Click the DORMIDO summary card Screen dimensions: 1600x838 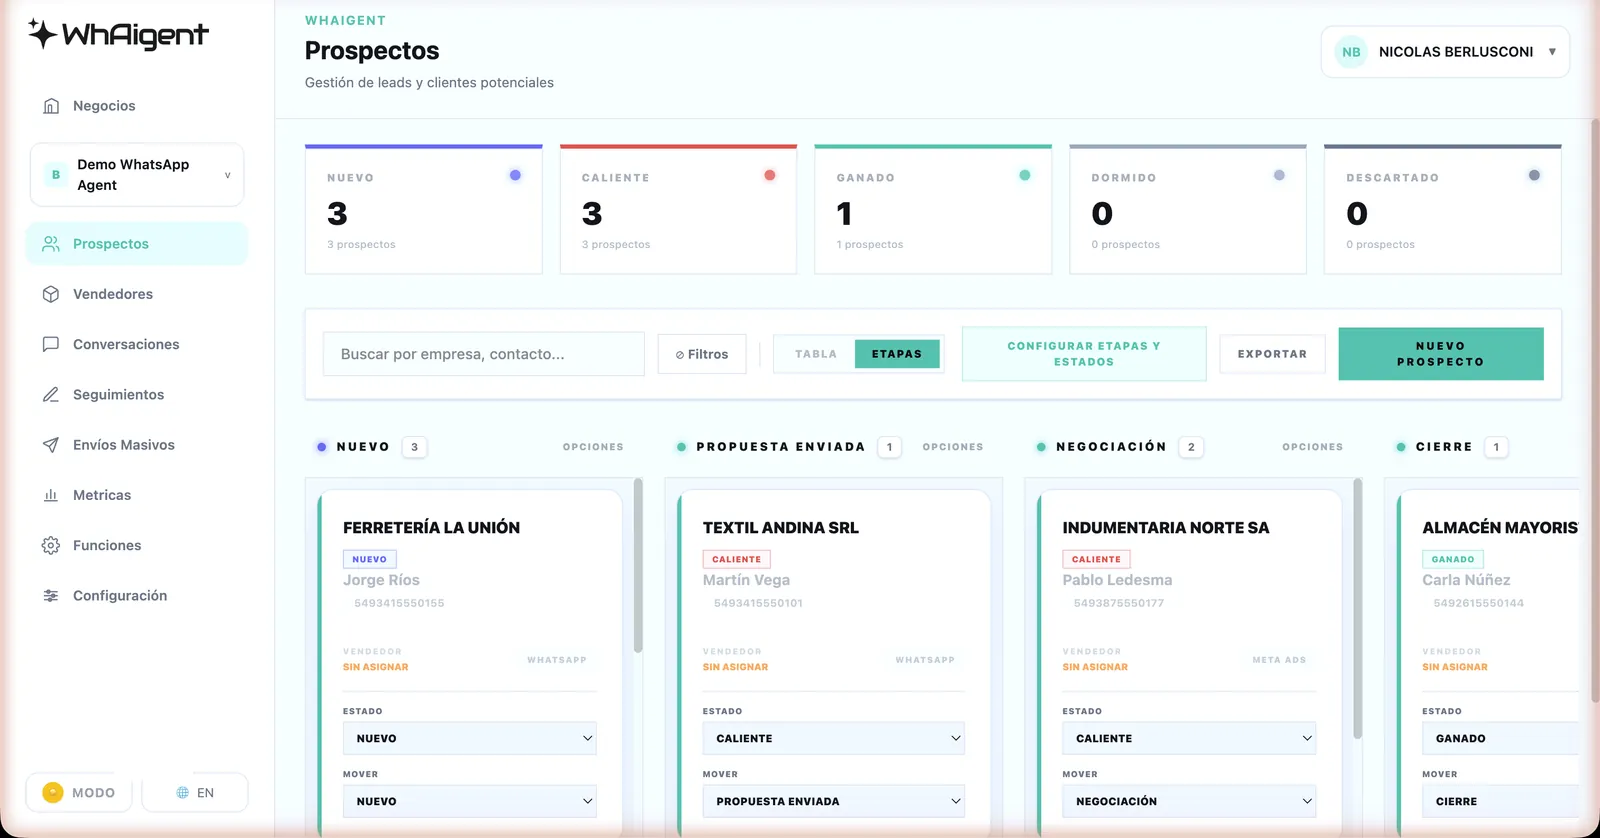tap(1188, 209)
